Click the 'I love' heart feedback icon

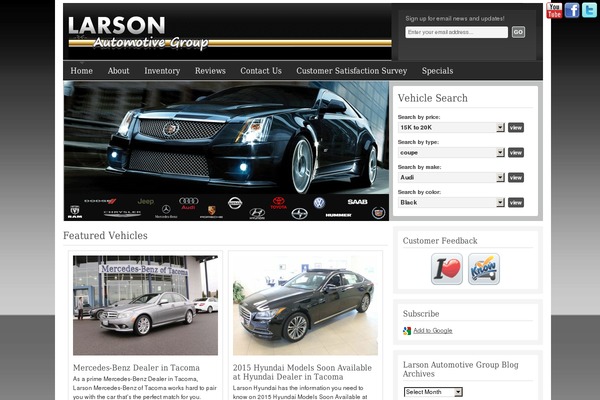point(447,269)
